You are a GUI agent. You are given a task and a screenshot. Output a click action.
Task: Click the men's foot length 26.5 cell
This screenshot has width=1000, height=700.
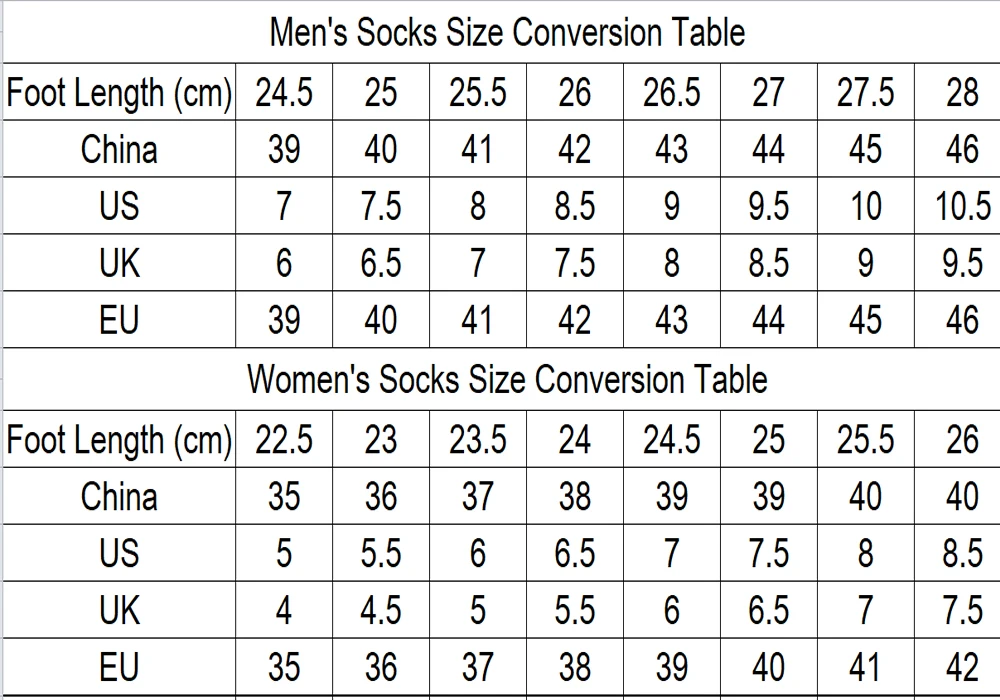click(x=672, y=92)
